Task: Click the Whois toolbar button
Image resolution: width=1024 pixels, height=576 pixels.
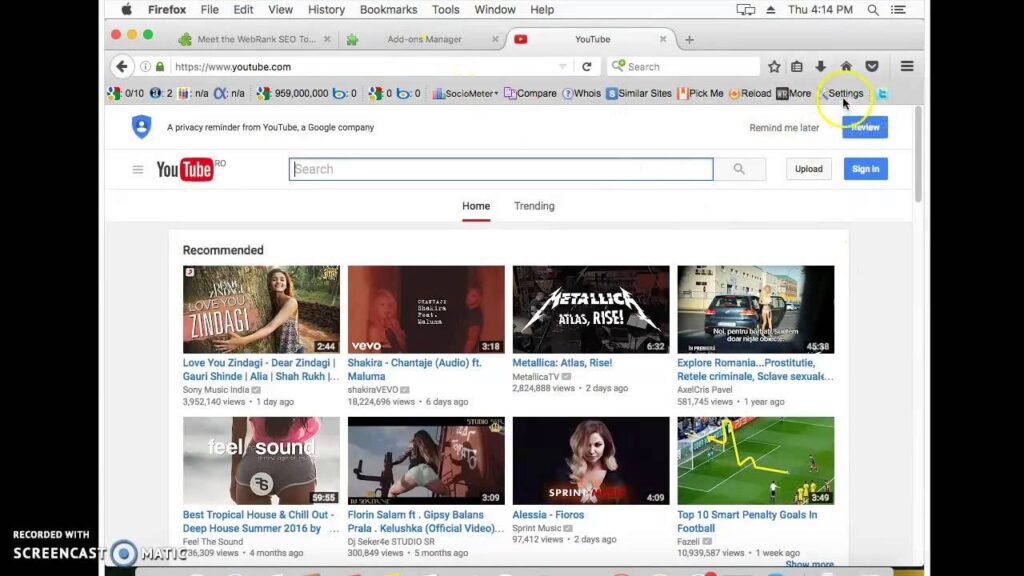Action: (582, 93)
